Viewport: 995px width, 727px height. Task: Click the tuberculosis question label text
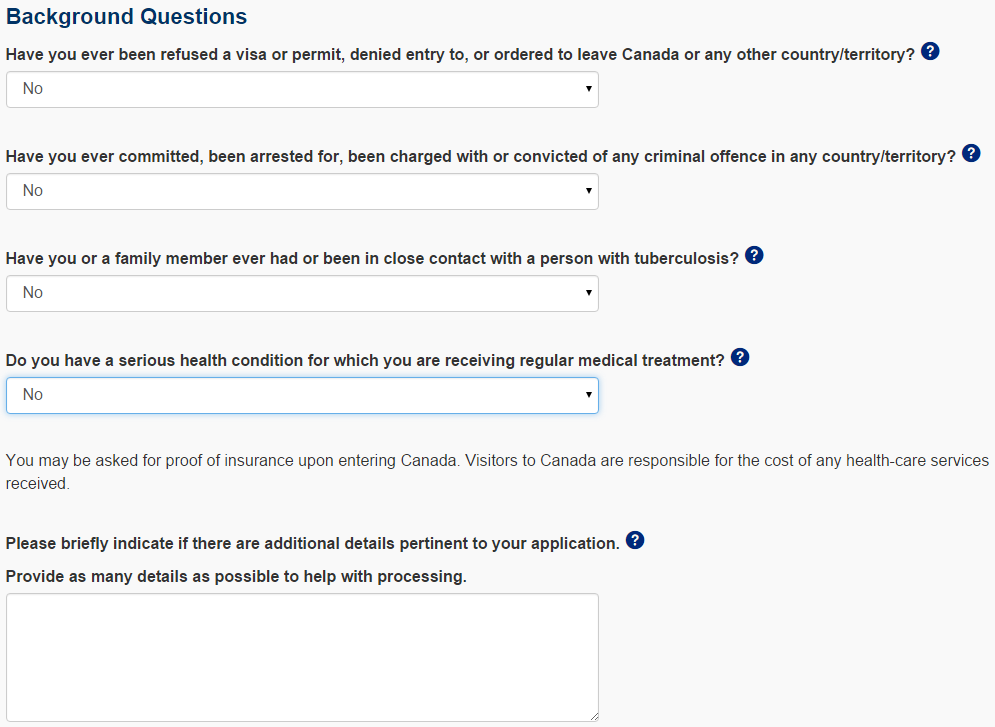point(372,258)
